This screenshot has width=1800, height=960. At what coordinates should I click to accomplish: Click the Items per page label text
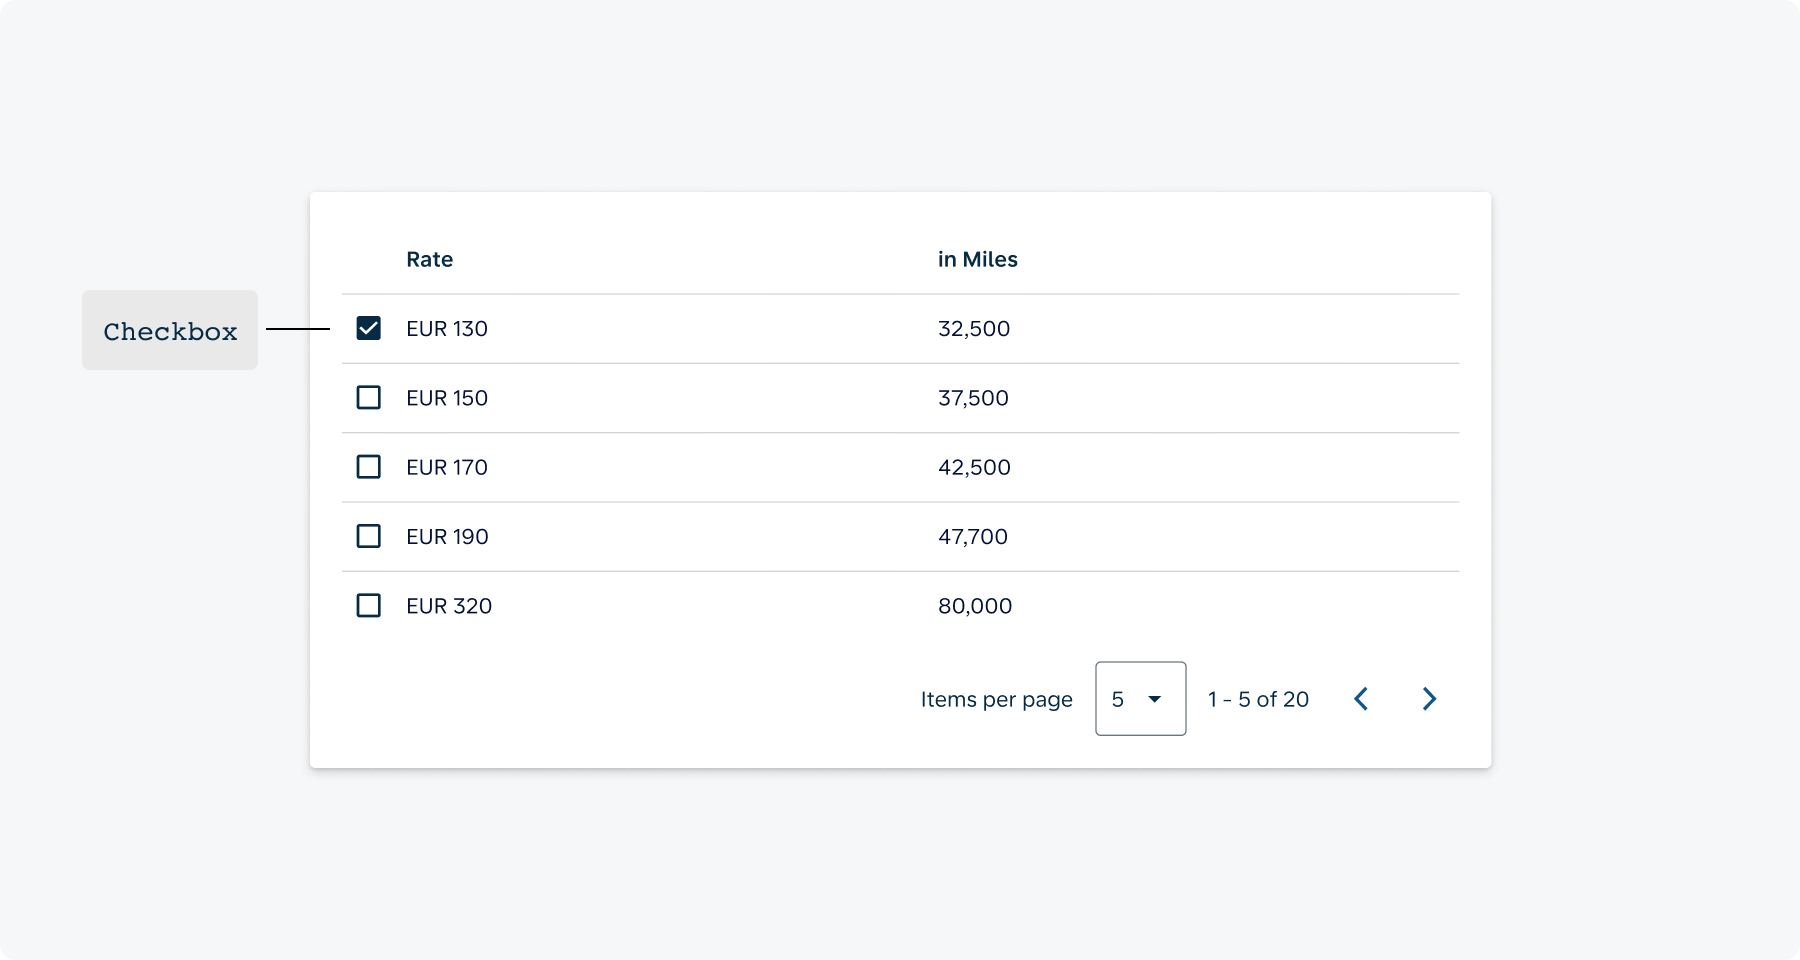point(996,699)
